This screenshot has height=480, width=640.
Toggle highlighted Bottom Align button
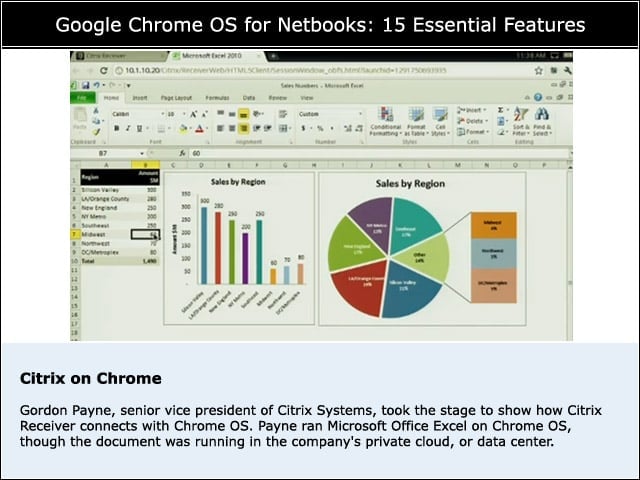tap(244, 113)
